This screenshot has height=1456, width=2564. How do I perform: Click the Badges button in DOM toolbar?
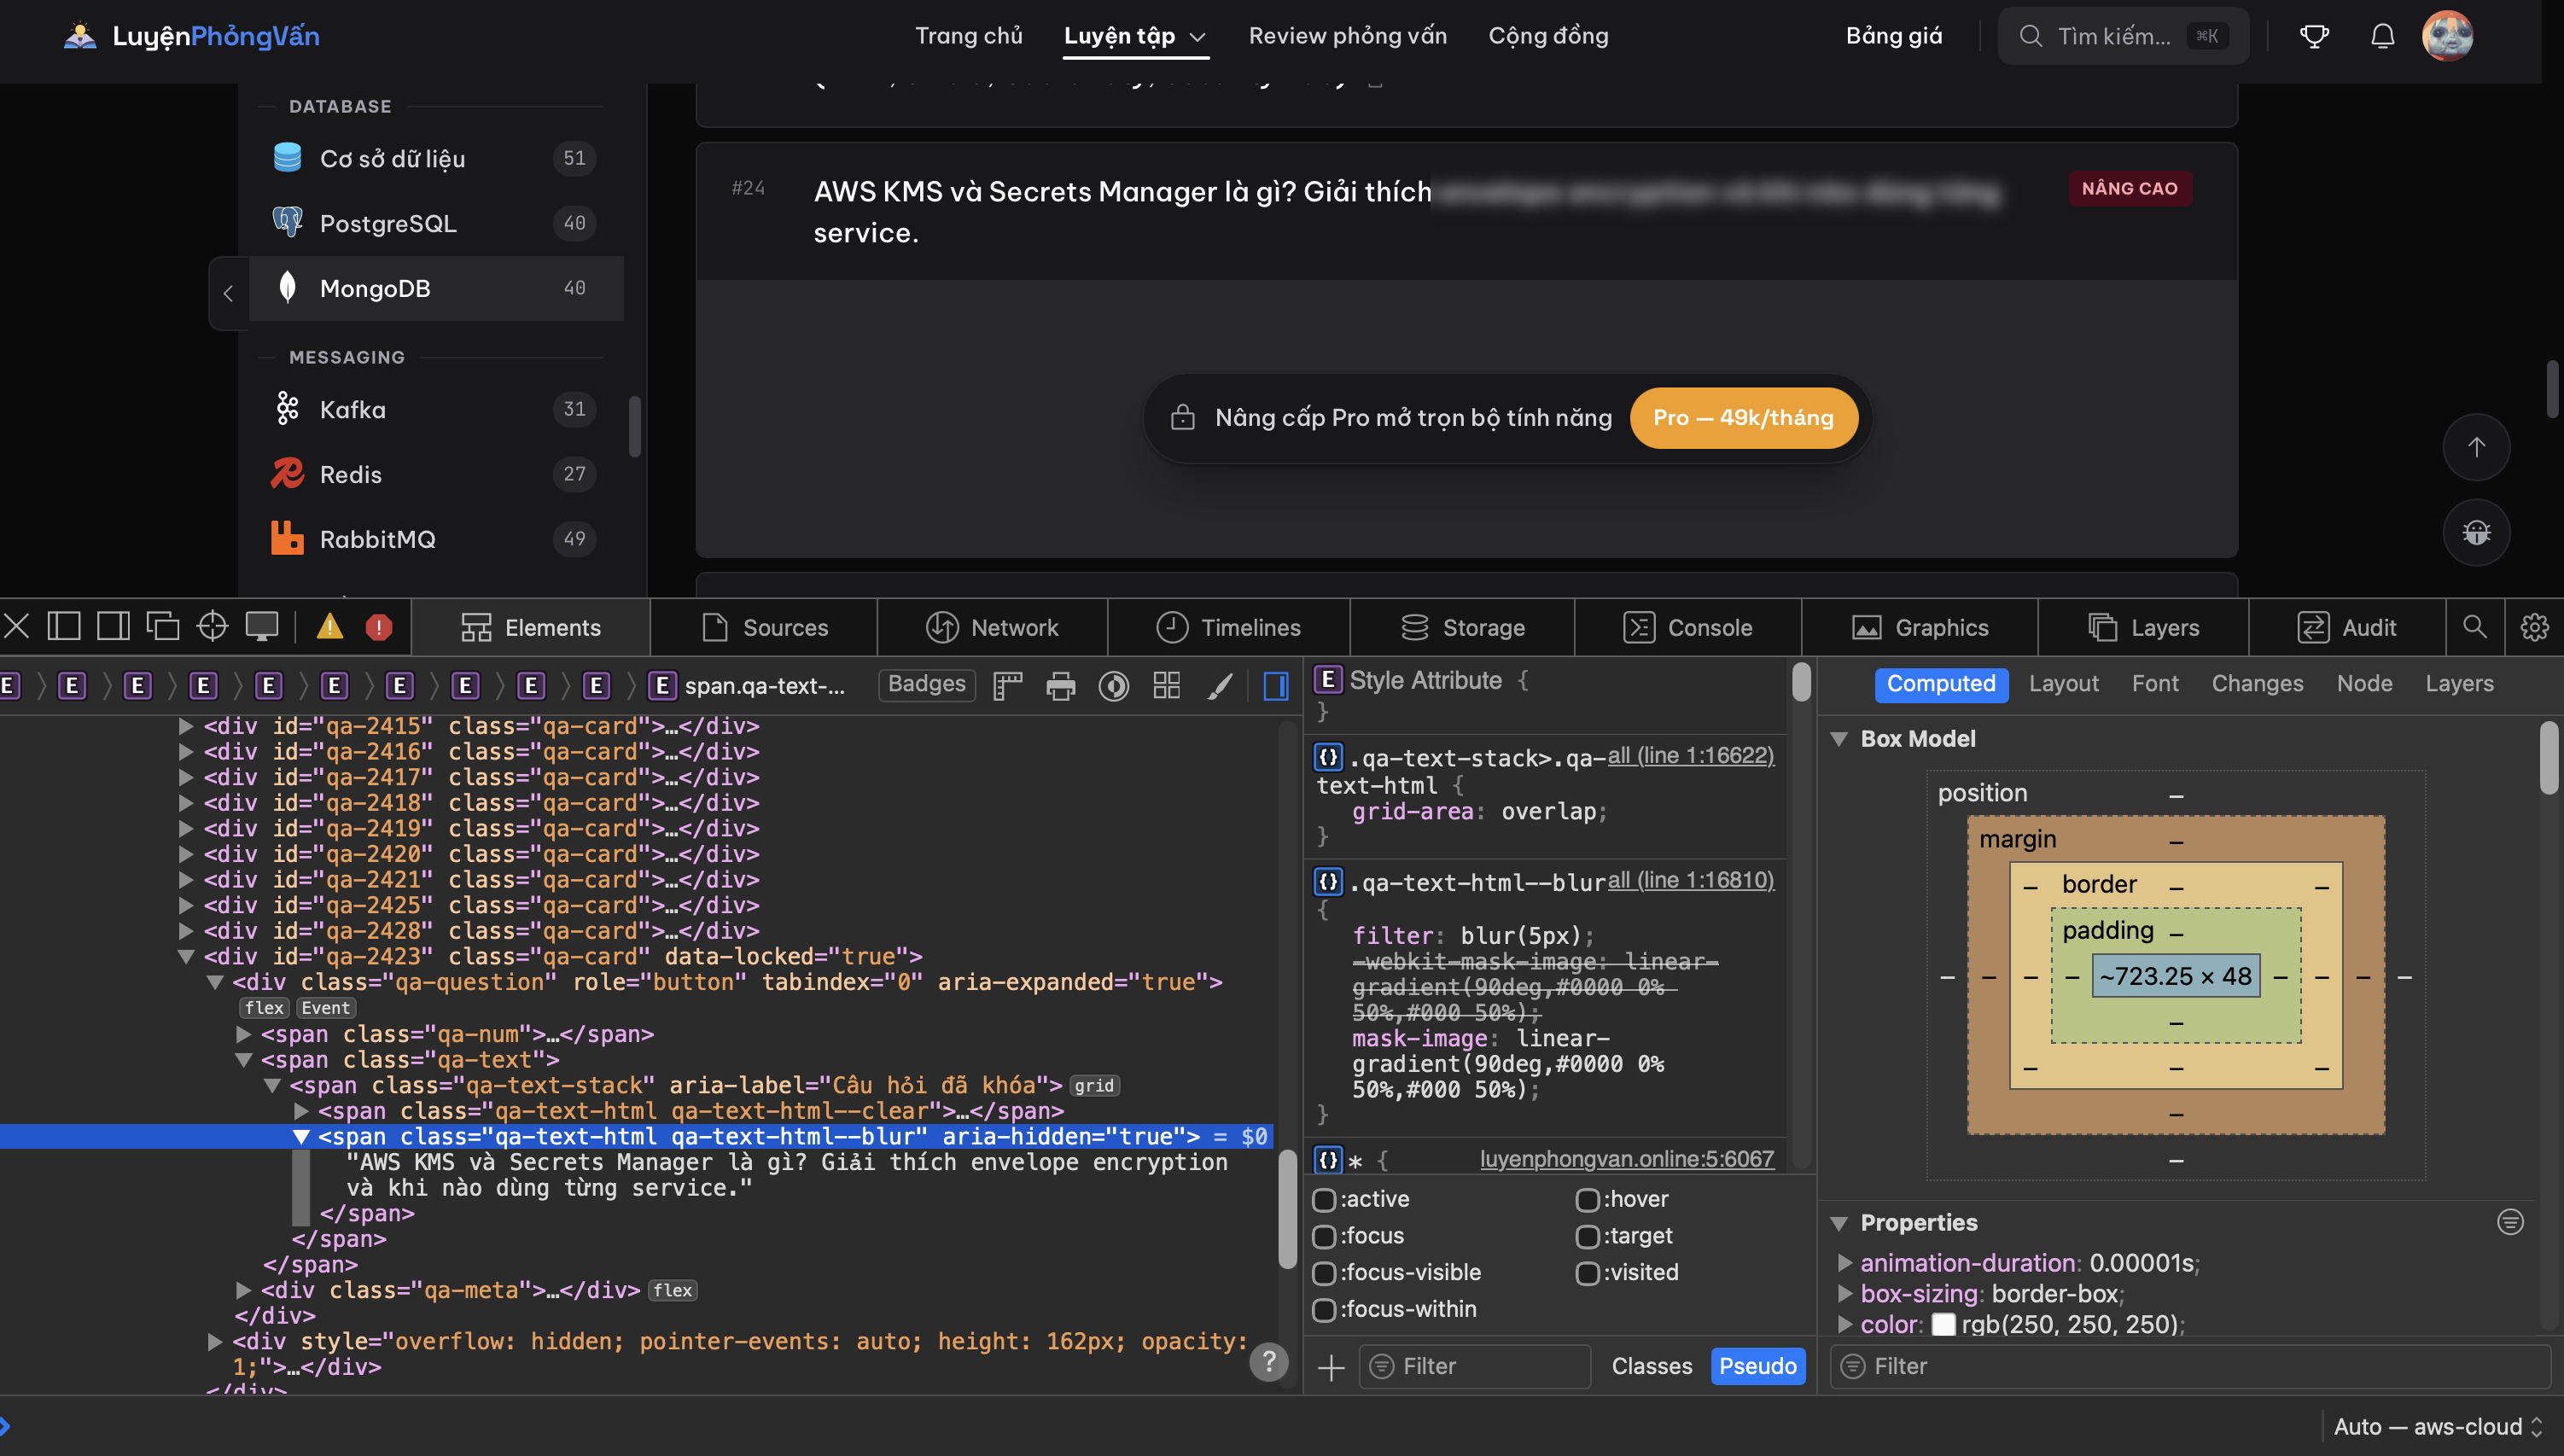pos(926,685)
